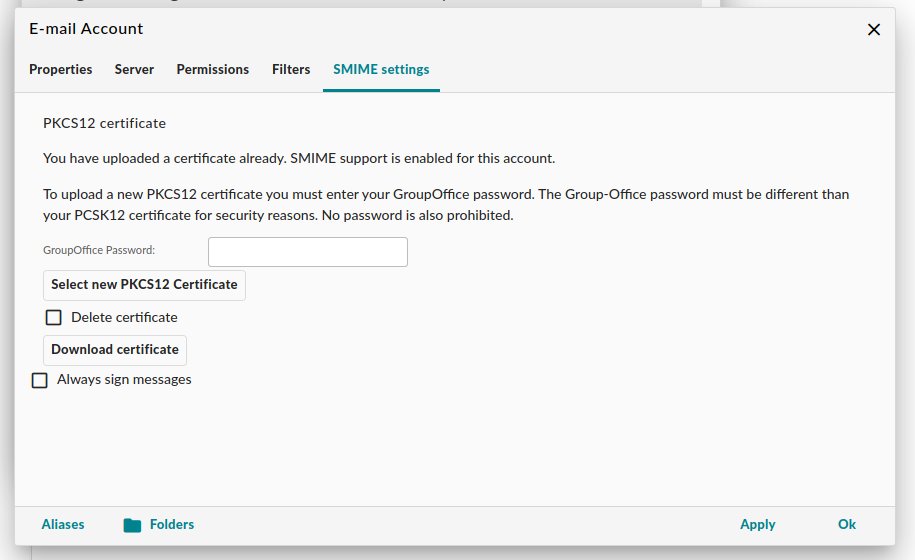The height and width of the screenshot is (560, 915).
Task: Click the Folders button label
Action: click(x=172, y=524)
